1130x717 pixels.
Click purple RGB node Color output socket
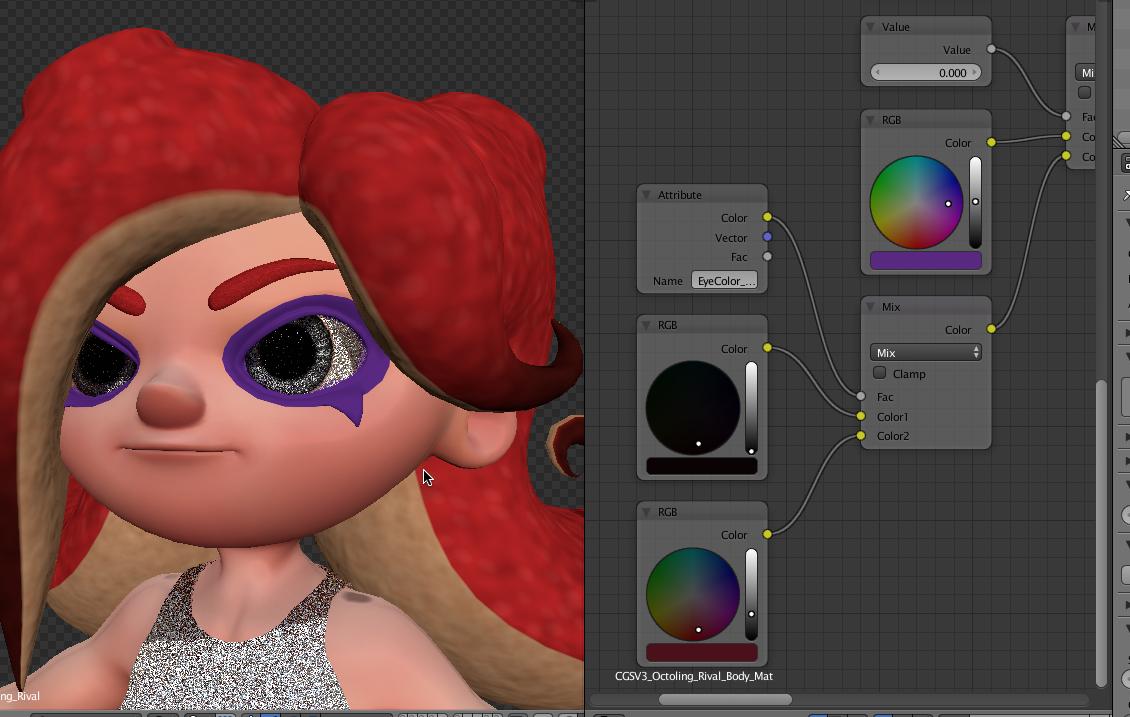point(992,142)
